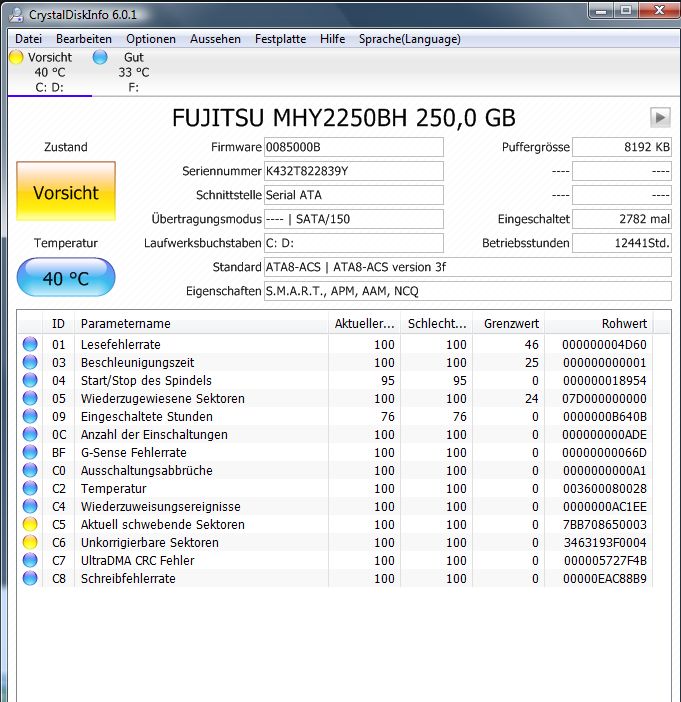
Task: Click raw value 7BB708650003
Action: (604, 524)
